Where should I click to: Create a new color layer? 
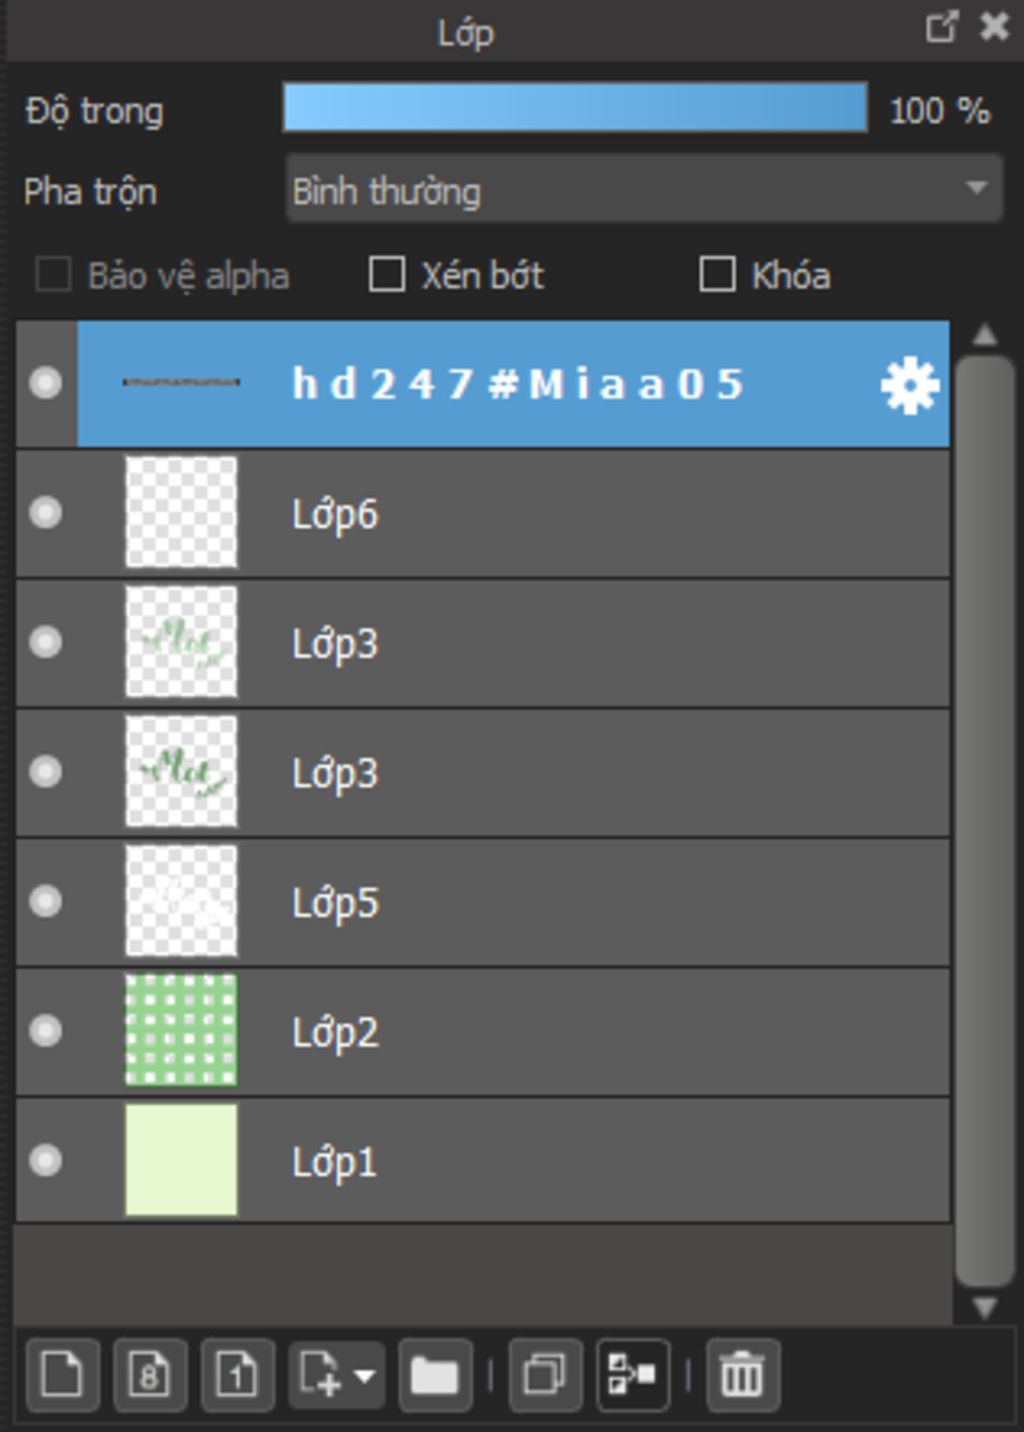point(62,1374)
